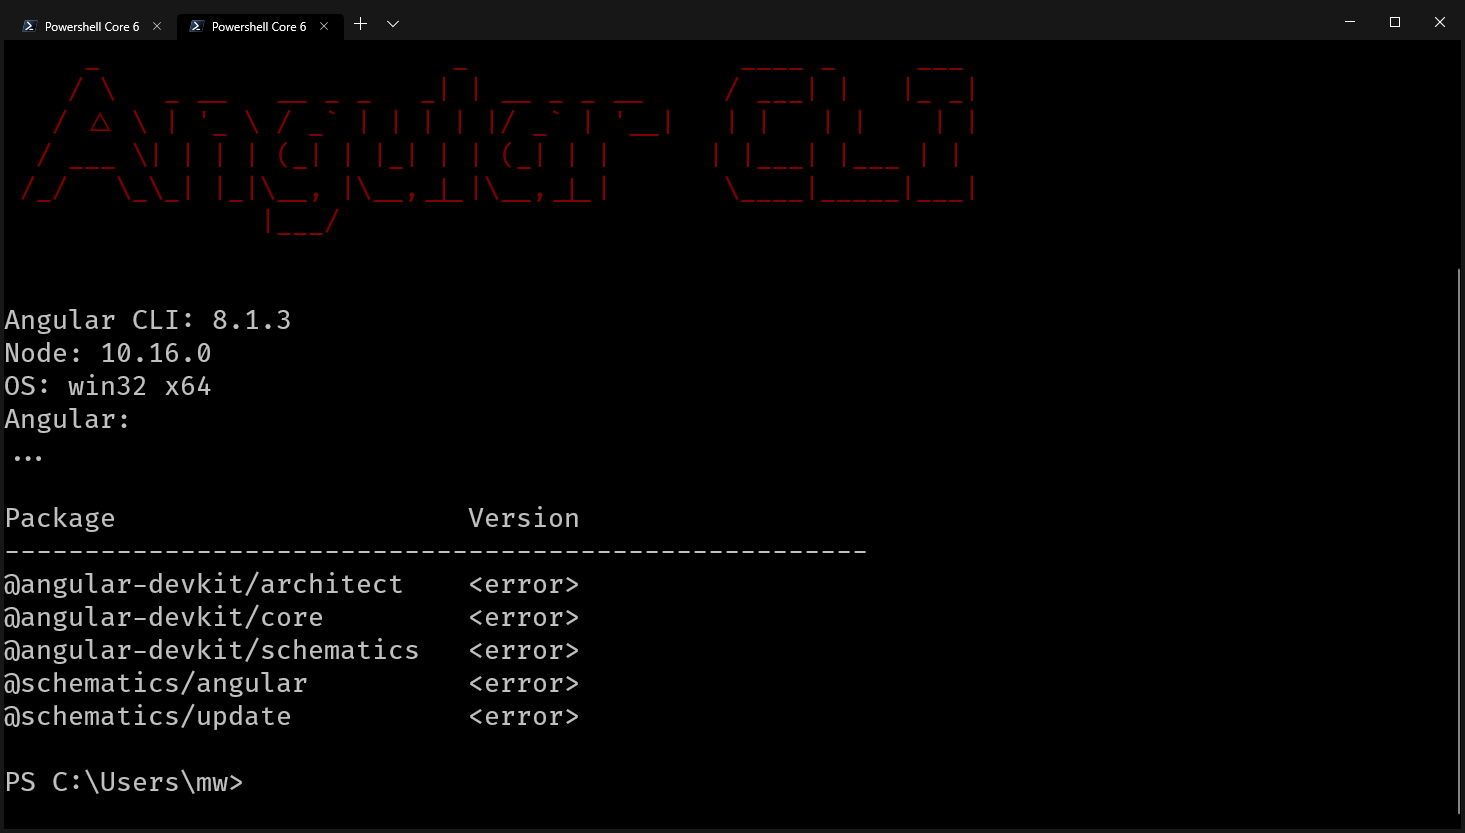The image size is (1465, 833).
Task: Close the second Powershell Core 6 tab
Action: (x=324, y=27)
